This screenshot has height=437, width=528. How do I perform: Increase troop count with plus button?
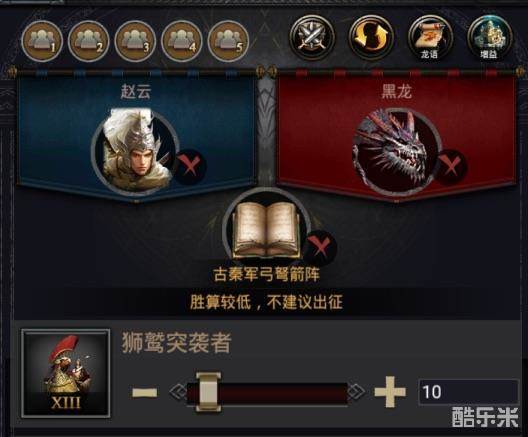click(x=390, y=392)
